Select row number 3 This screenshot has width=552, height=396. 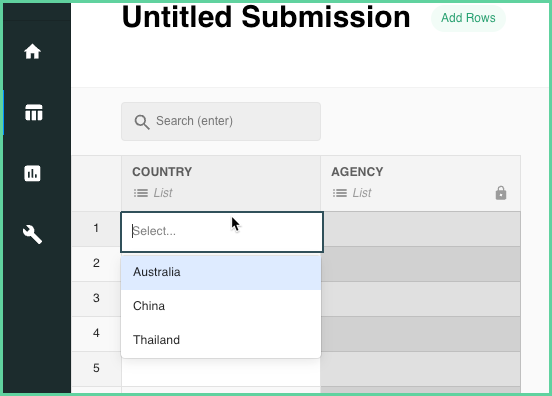tap(96, 298)
